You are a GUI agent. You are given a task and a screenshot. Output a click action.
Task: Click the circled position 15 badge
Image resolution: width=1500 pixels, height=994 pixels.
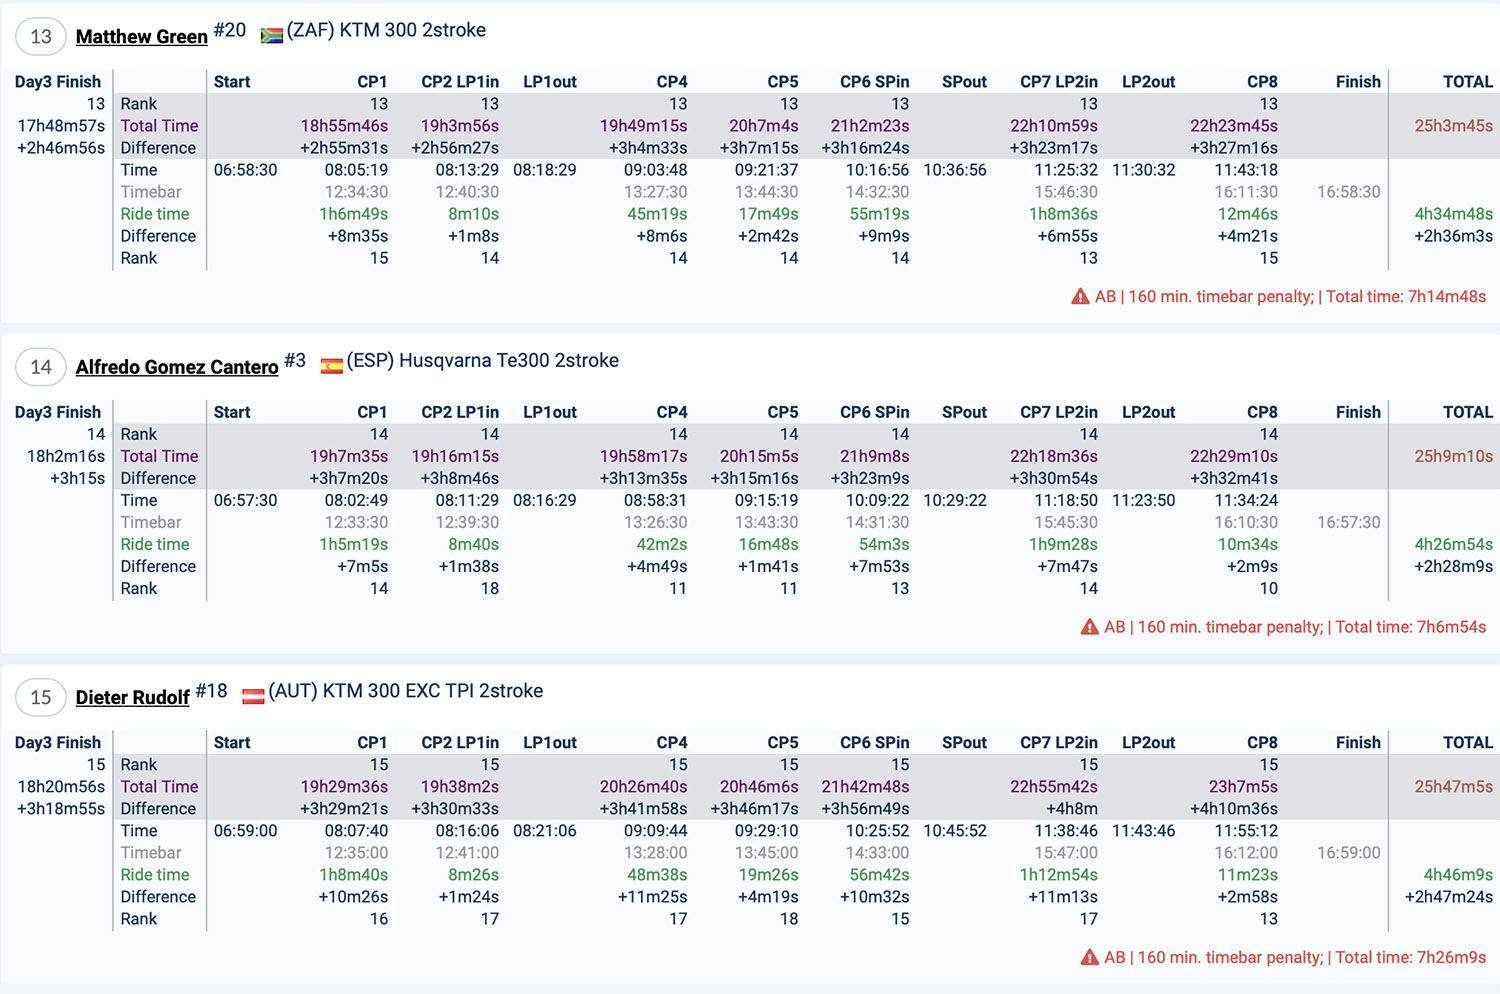click(41, 697)
